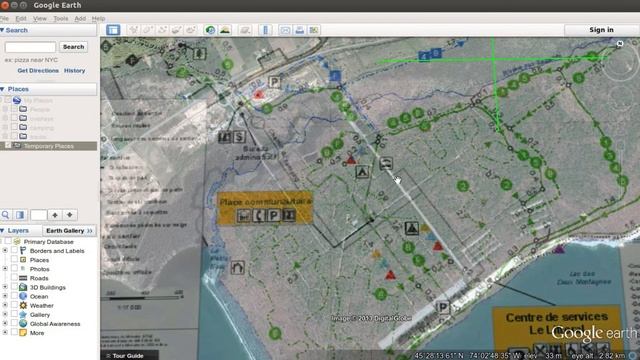Enable the Weather layer checkbox
Image resolution: width=640 pixels, height=360 pixels.
(14, 305)
